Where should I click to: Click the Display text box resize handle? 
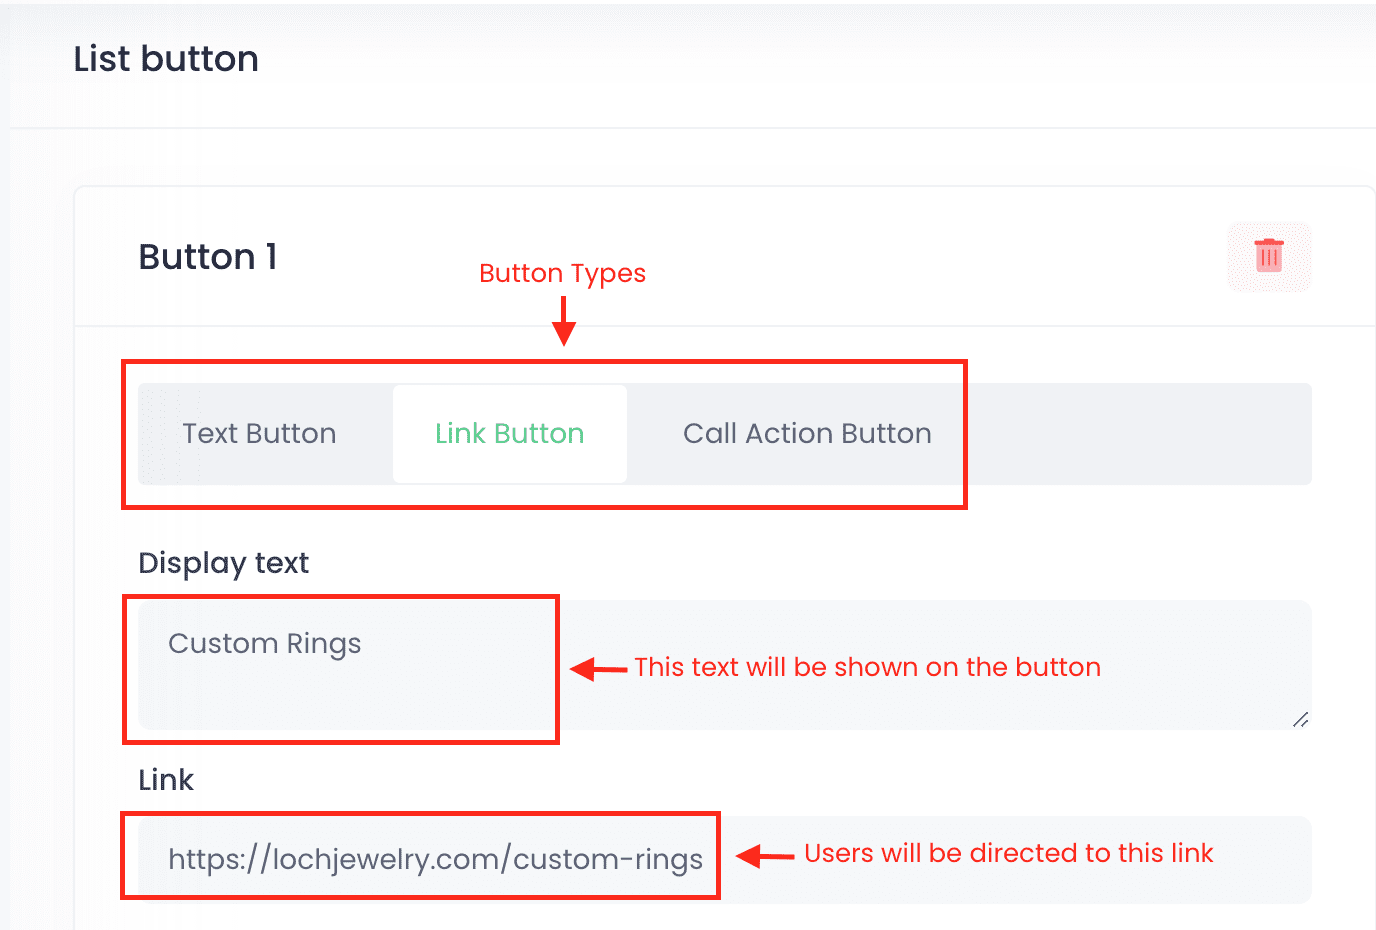coord(1300,719)
